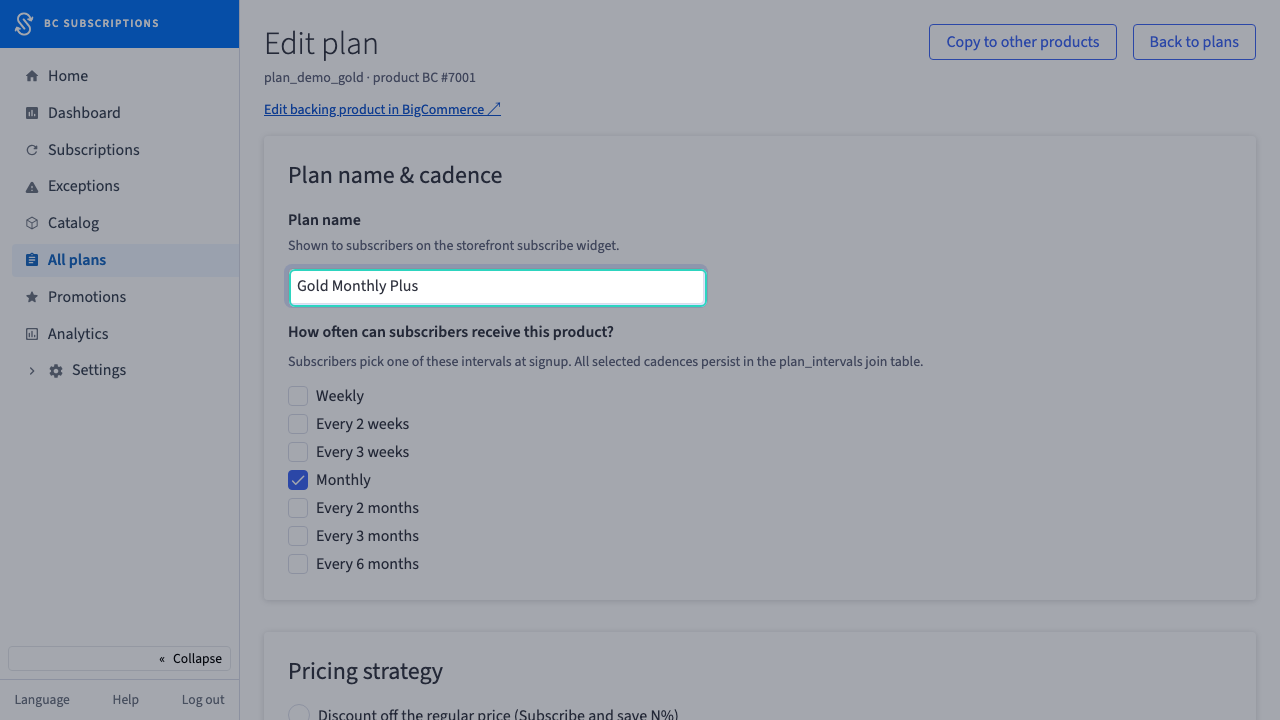Select the Discount off regular price radio
The width and height of the screenshot is (1280, 720).
(x=299, y=714)
